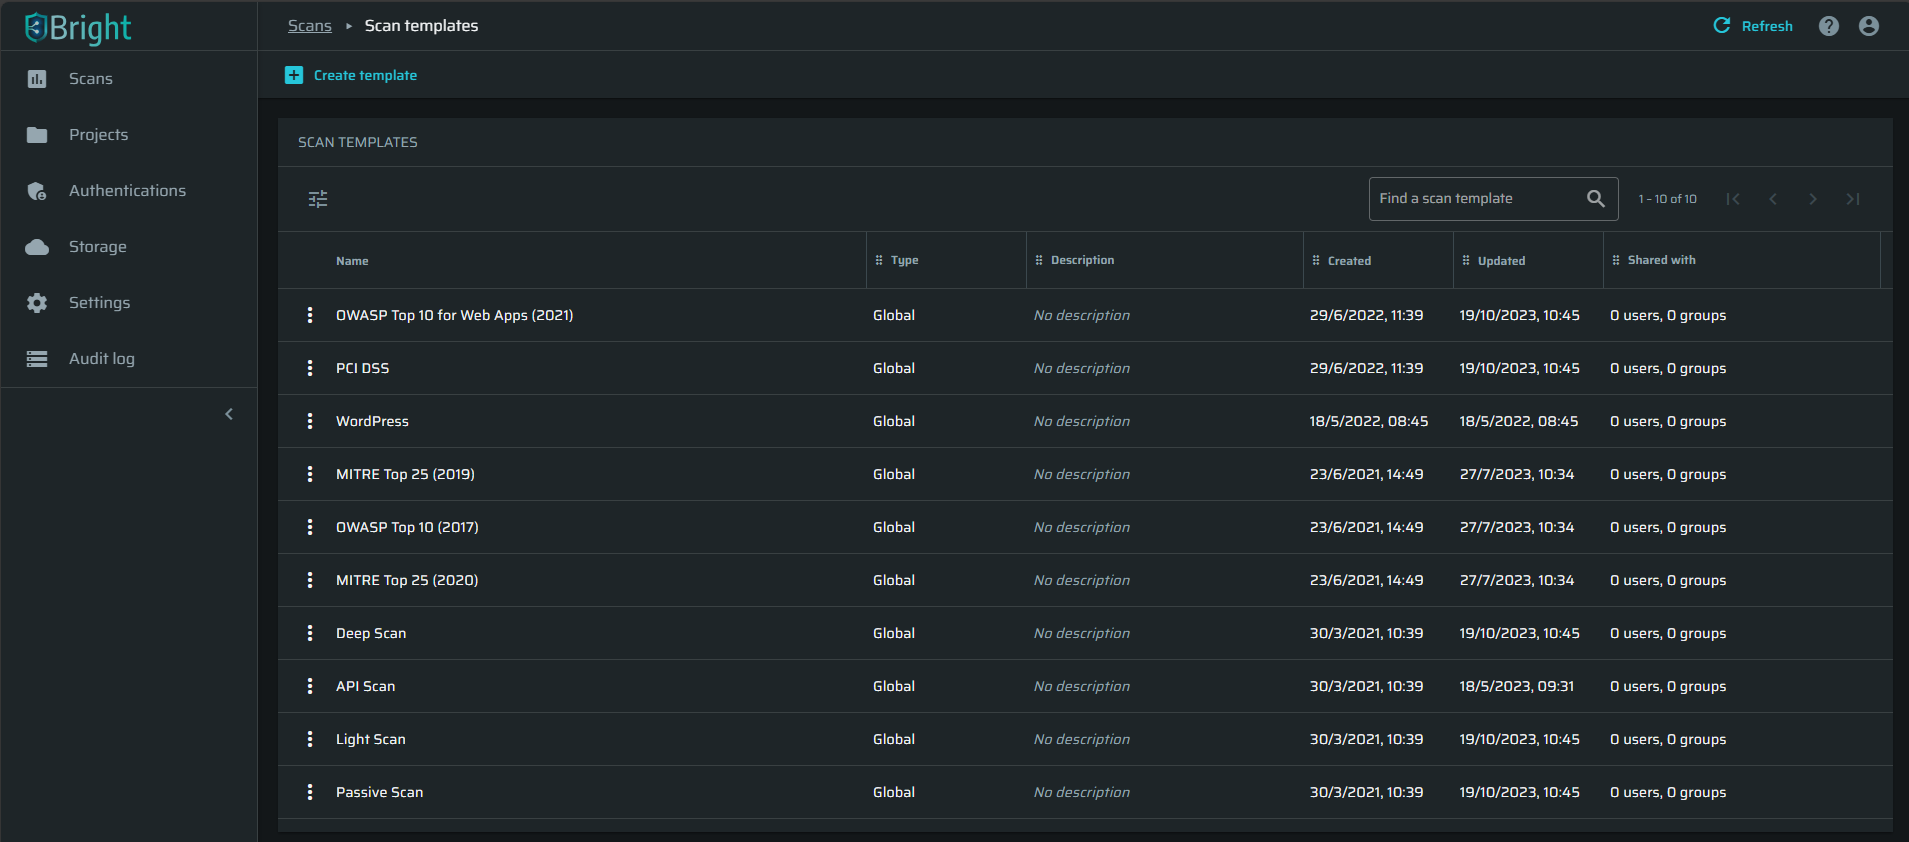
Task: Go to the previous page of results
Action: (1773, 199)
